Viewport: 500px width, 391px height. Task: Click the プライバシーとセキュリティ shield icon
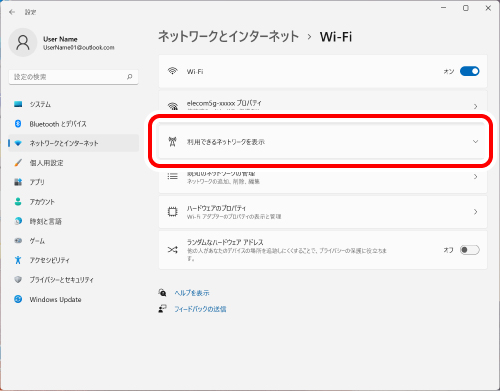coord(18,279)
